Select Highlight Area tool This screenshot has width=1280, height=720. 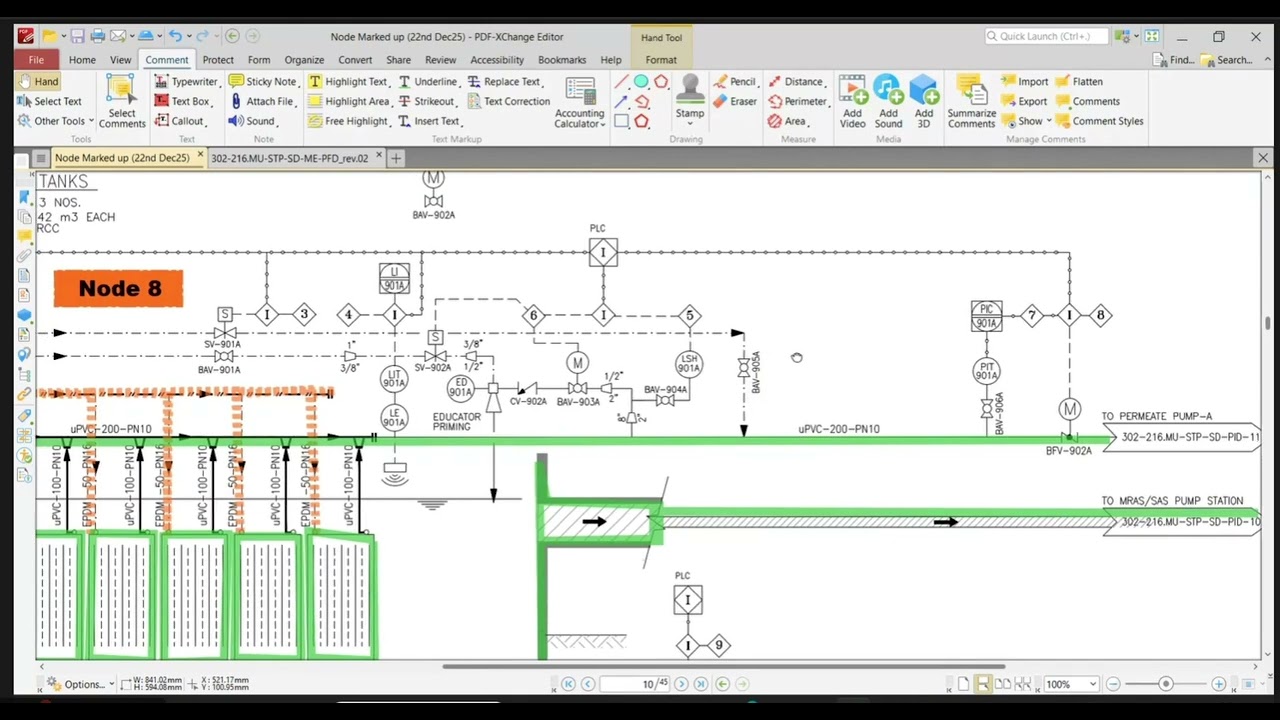[x=349, y=101]
